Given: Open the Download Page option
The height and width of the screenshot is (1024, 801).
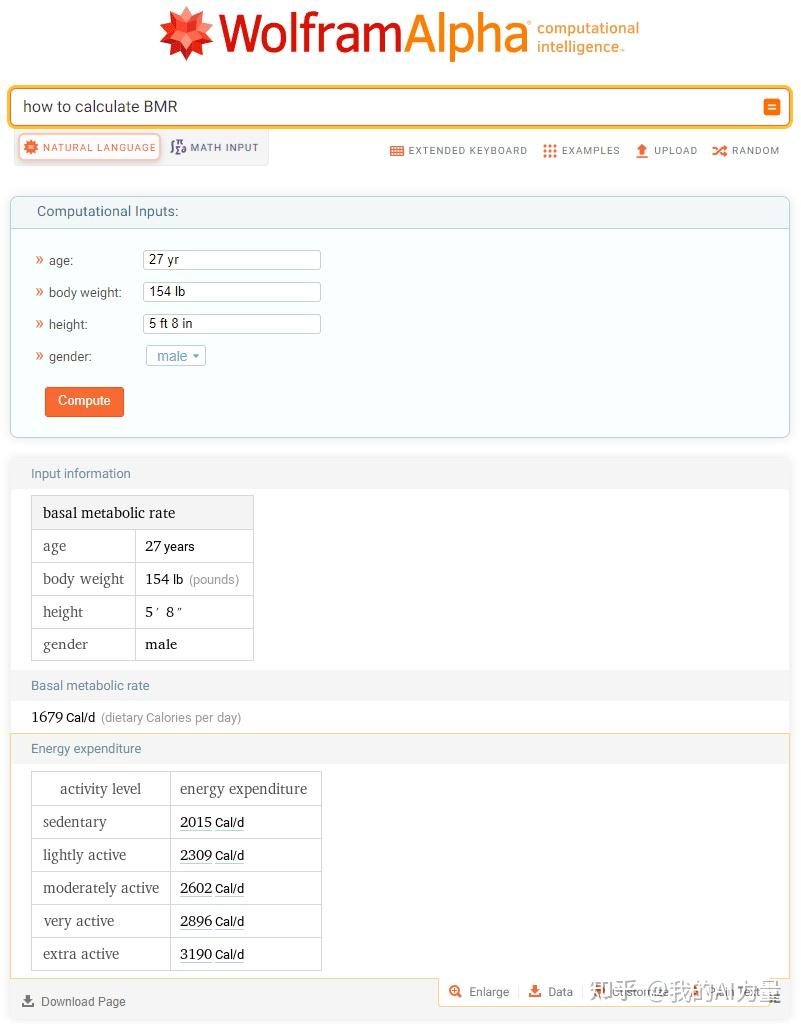Looking at the screenshot, I should [x=73, y=1001].
